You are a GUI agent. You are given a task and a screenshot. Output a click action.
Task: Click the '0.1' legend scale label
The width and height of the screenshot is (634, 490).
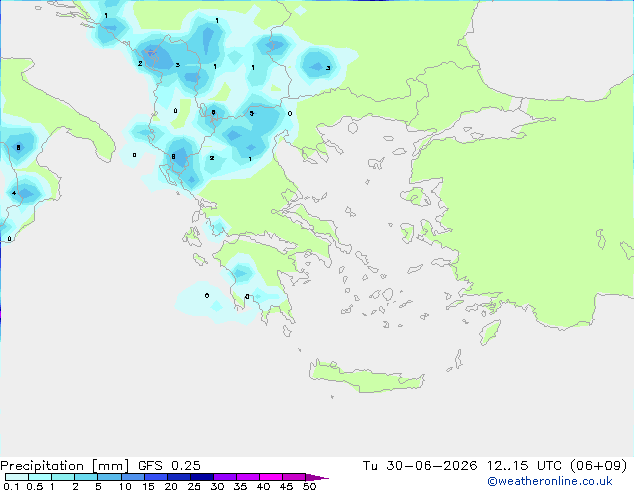pyautogui.click(x=11, y=486)
